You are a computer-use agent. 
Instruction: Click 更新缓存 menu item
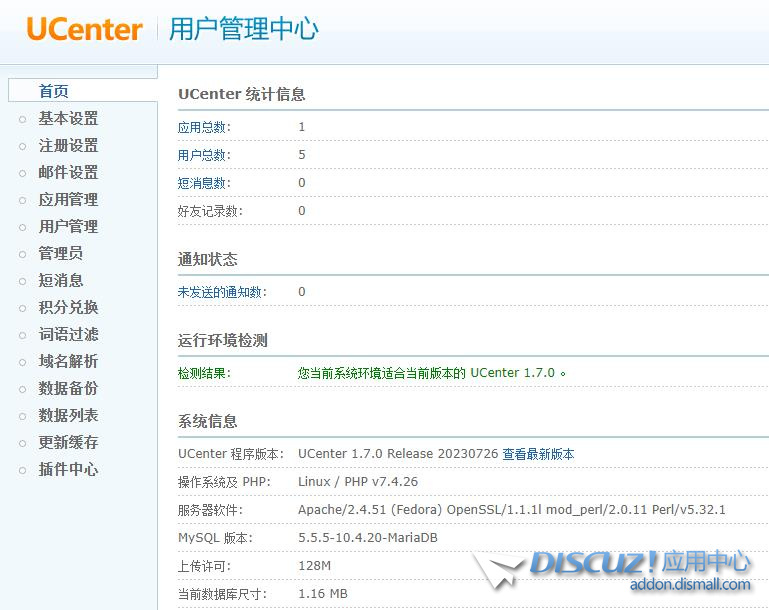(x=68, y=442)
